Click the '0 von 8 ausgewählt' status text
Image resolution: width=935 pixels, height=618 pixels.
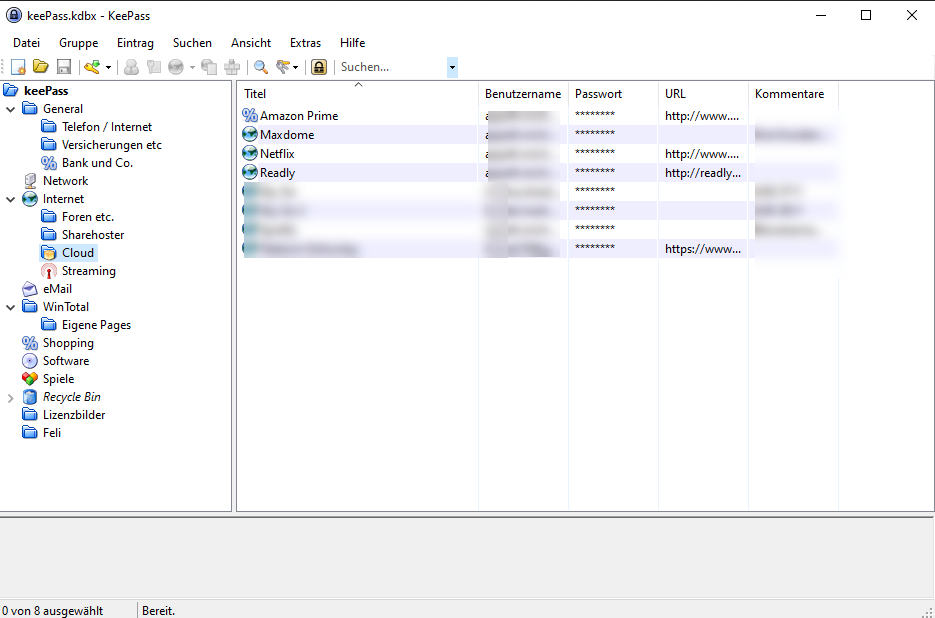(52, 611)
